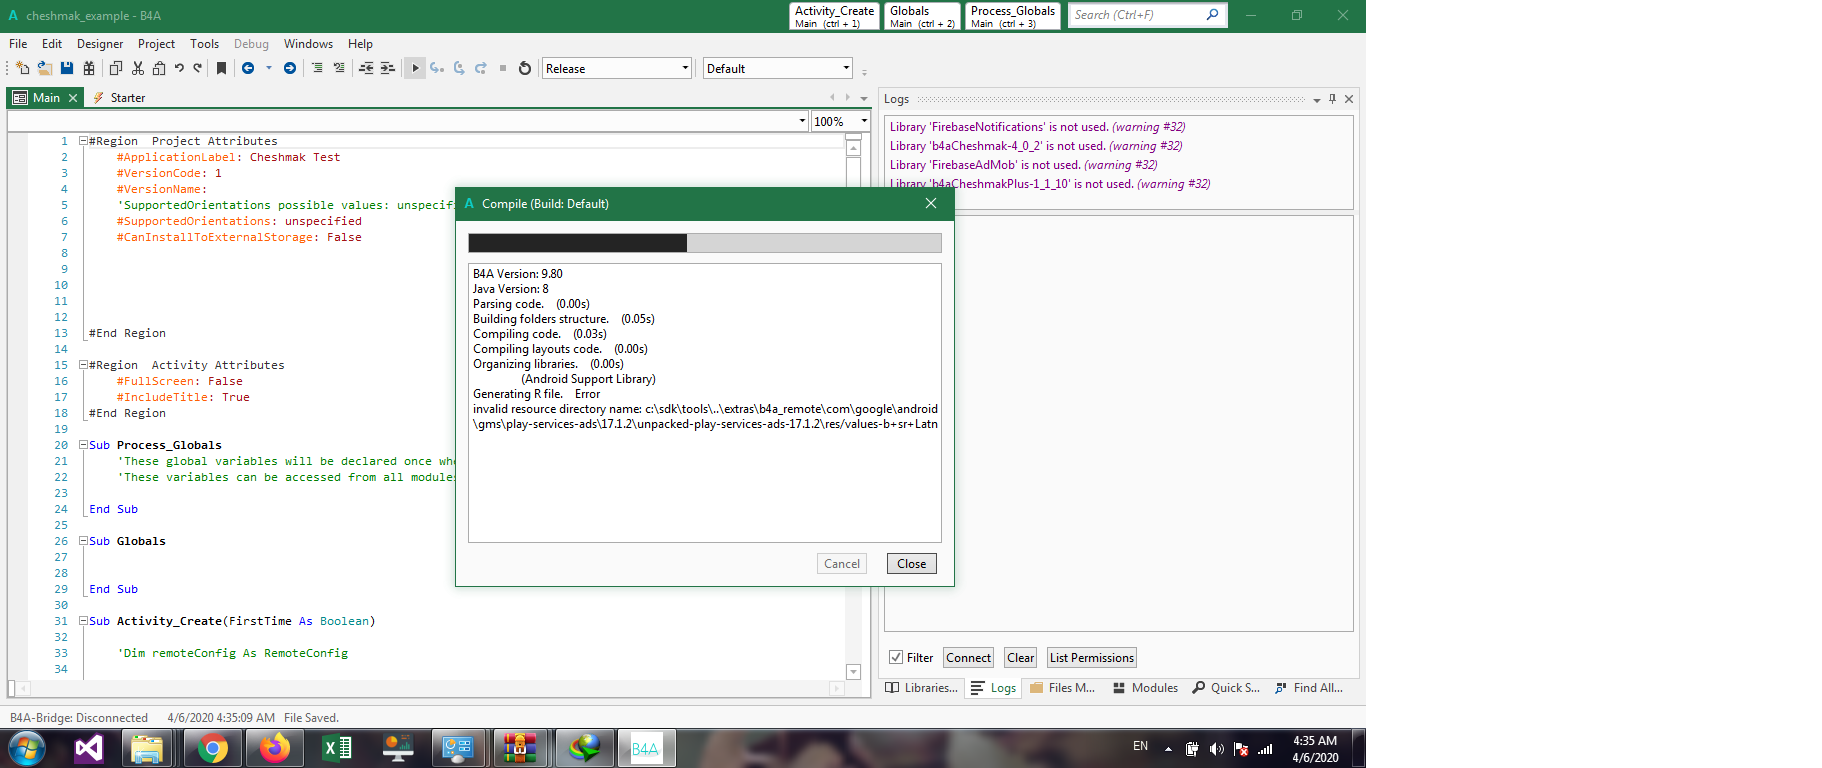1822x768 pixels.
Task: Save the project with the floppy icon
Action: 67,68
